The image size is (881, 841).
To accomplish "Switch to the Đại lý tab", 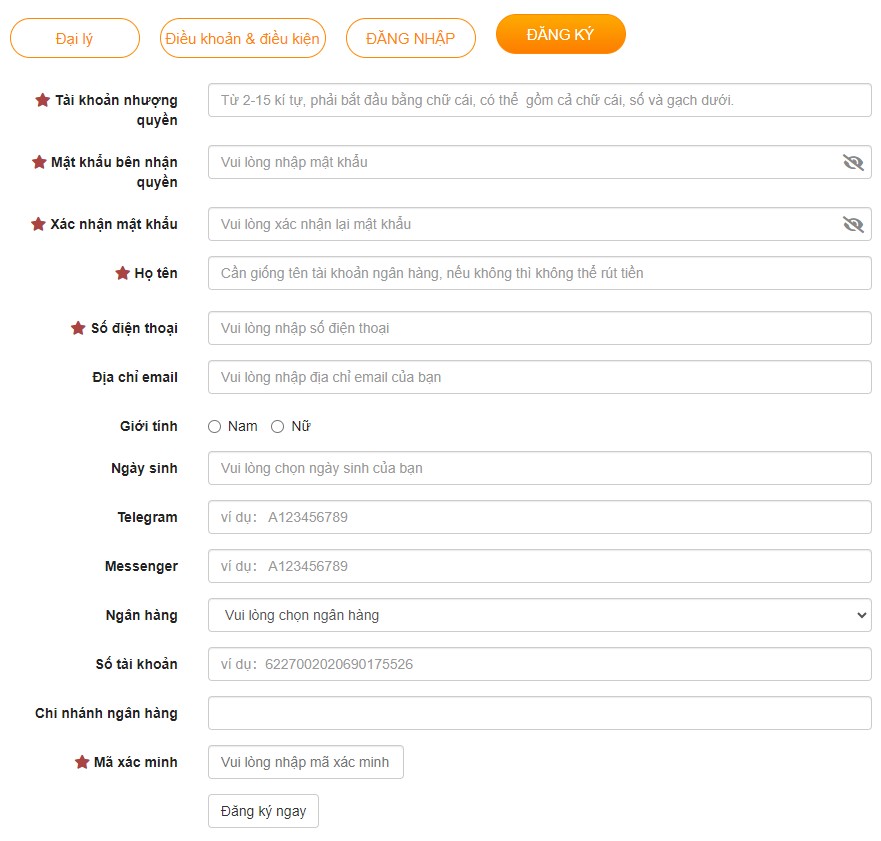I will (74, 38).
